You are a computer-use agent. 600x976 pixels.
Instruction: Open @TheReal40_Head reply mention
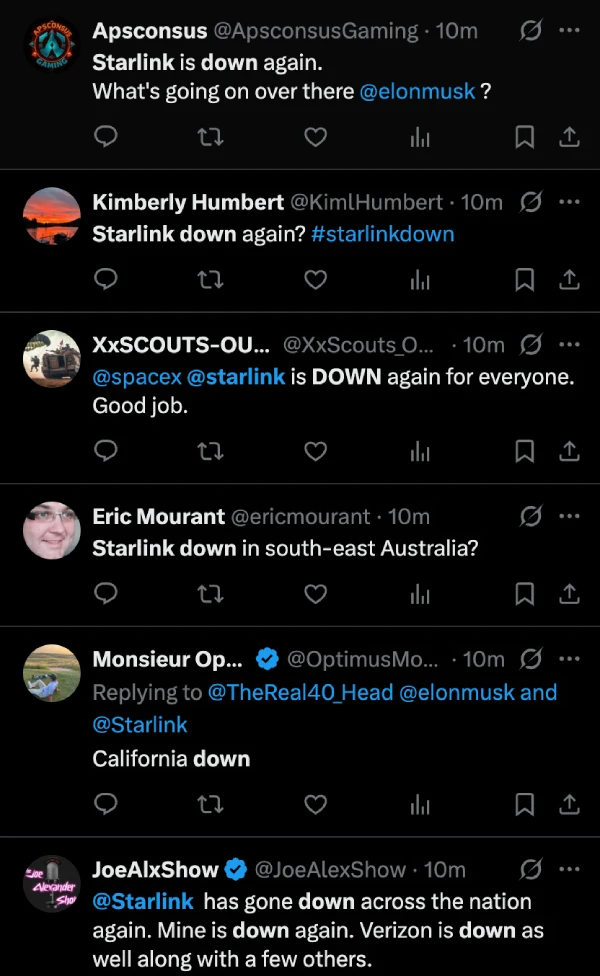[300, 692]
